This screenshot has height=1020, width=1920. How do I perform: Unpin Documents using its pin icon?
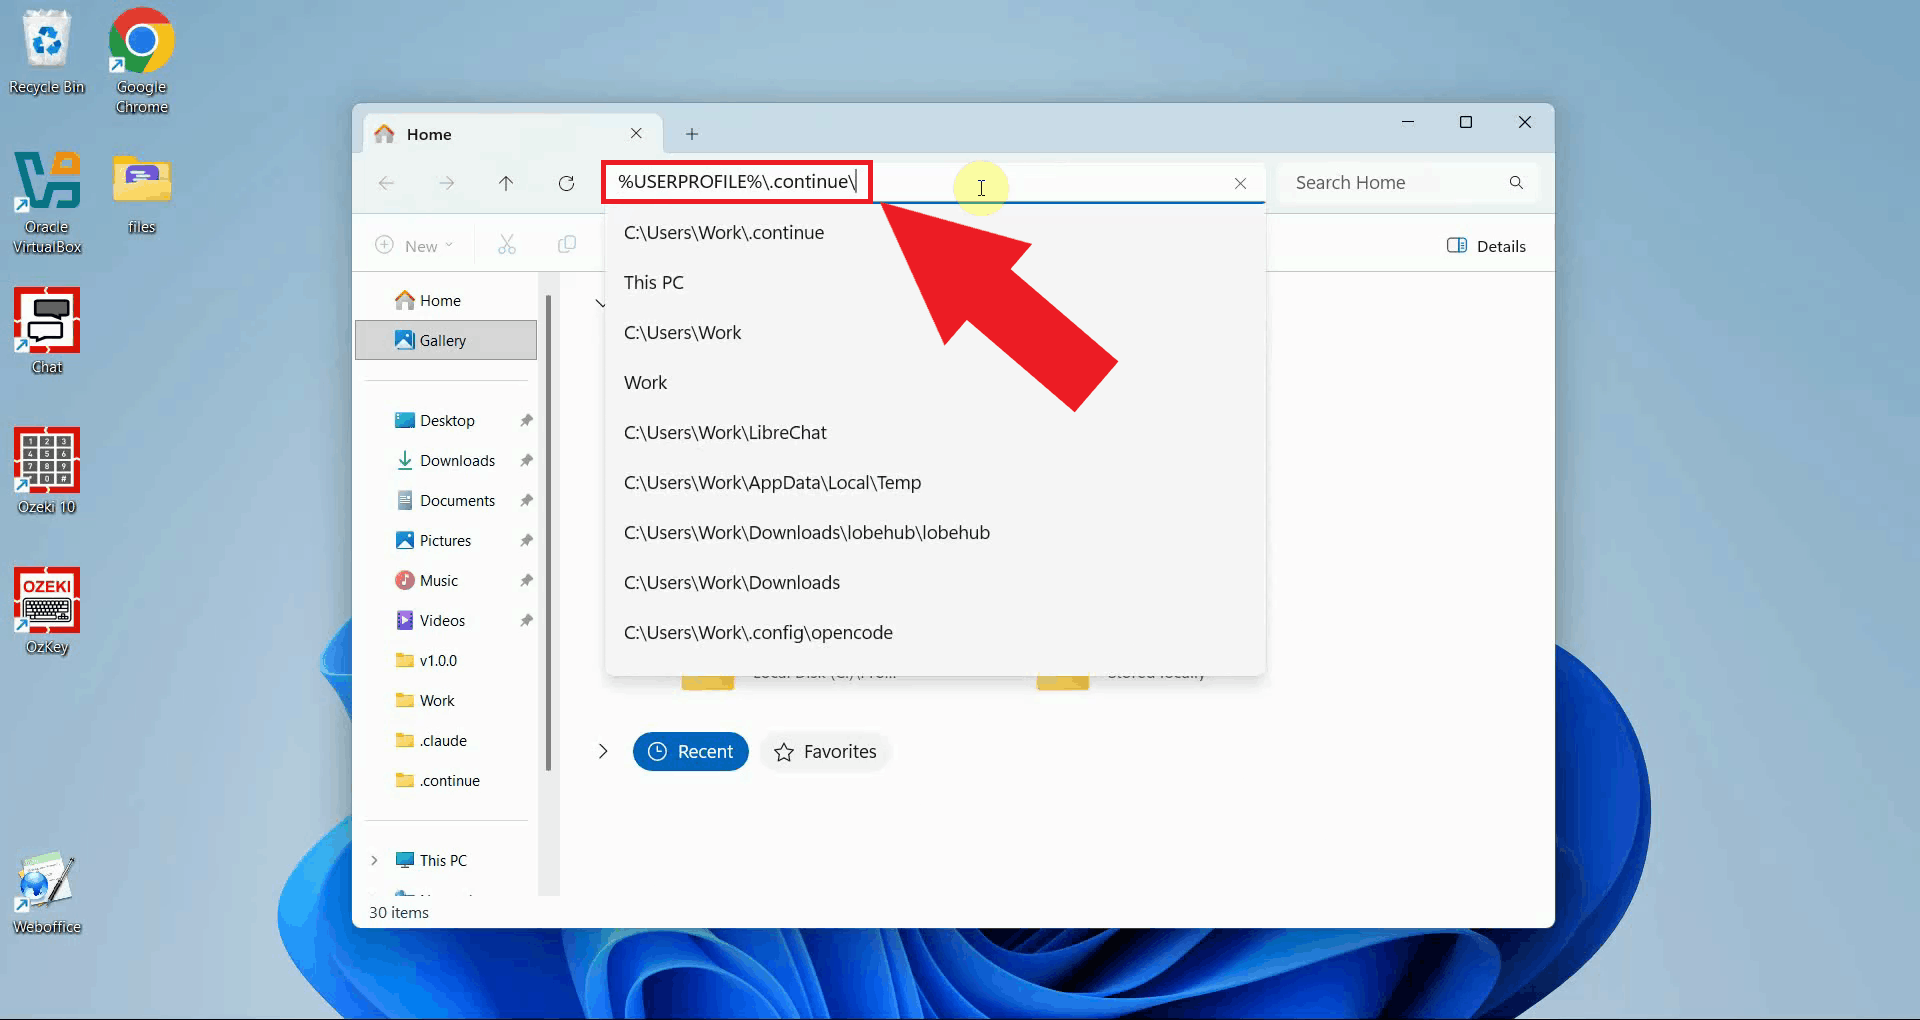pyautogui.click(x=526, y=500)
